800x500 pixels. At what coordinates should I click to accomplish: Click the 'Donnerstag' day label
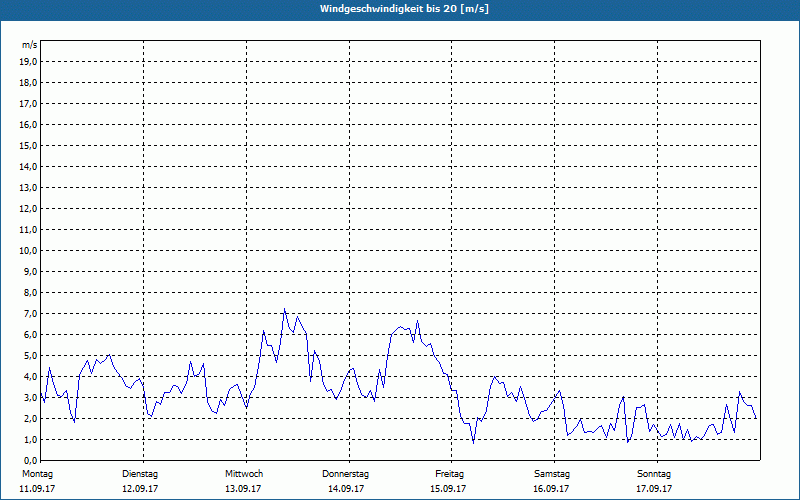coord(345,474)
